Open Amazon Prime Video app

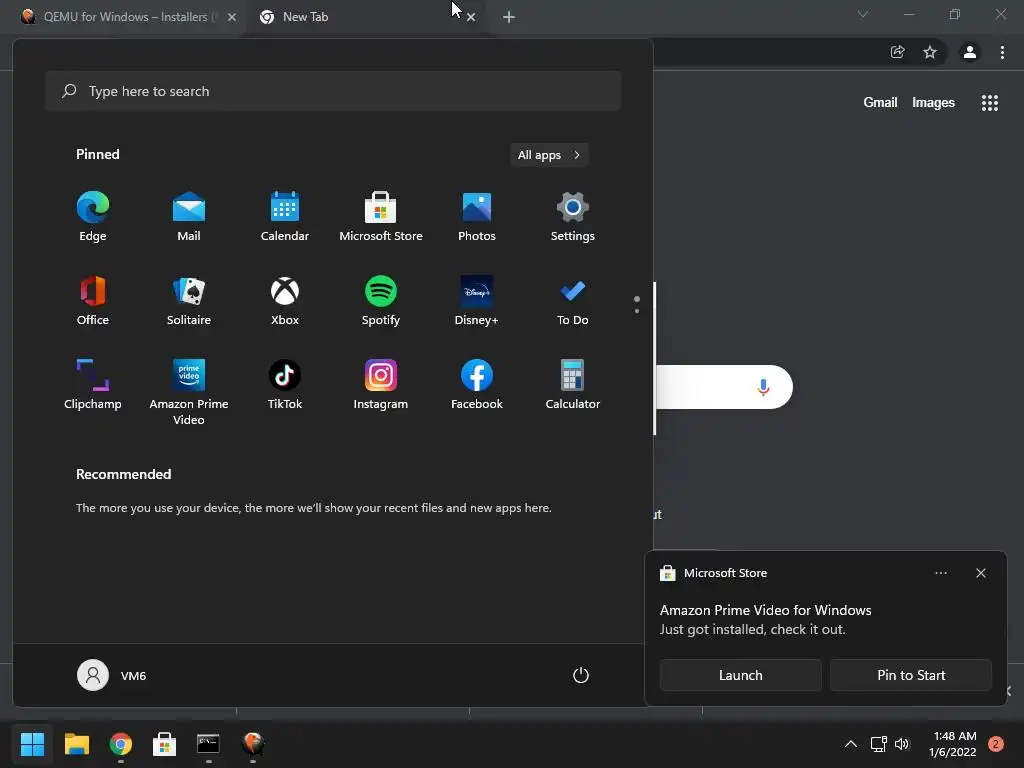(x=189, y=392)
